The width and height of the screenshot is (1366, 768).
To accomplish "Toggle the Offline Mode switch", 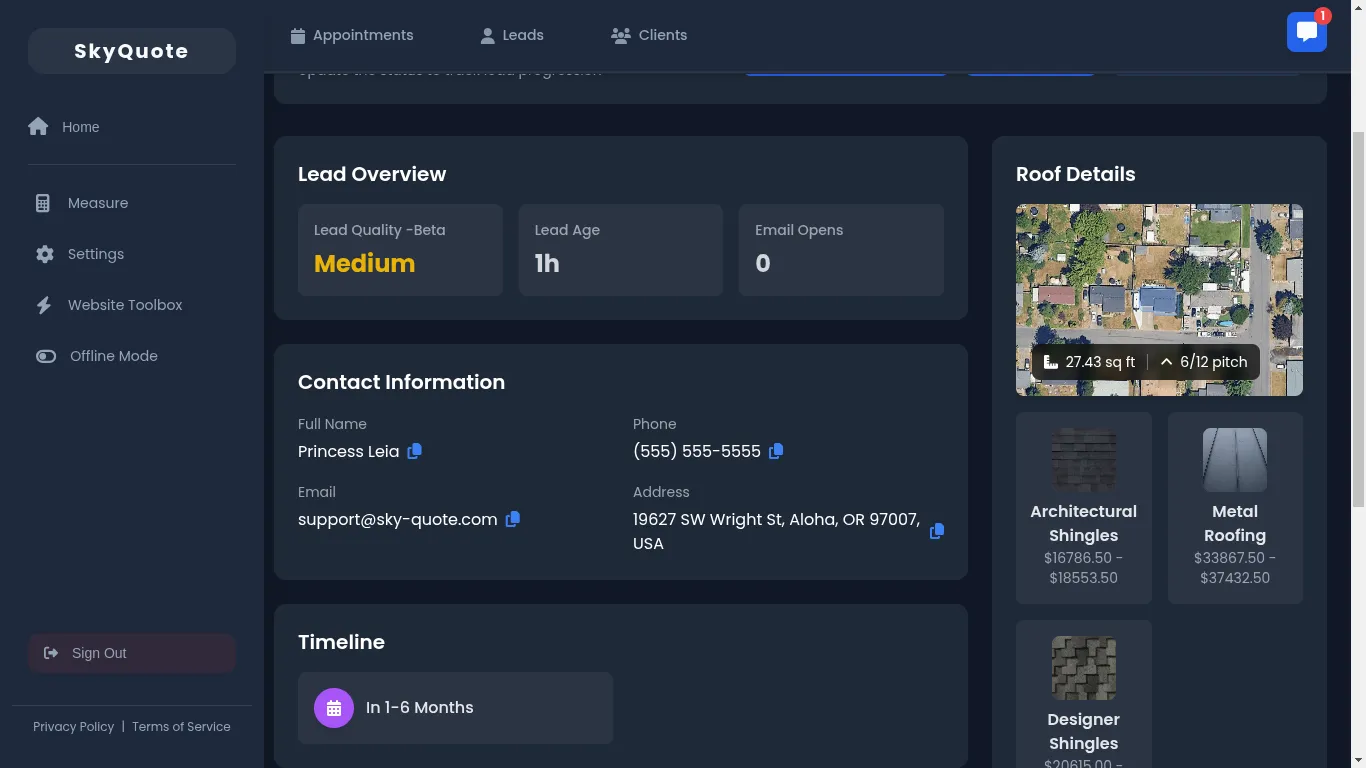I will [46, 356].
